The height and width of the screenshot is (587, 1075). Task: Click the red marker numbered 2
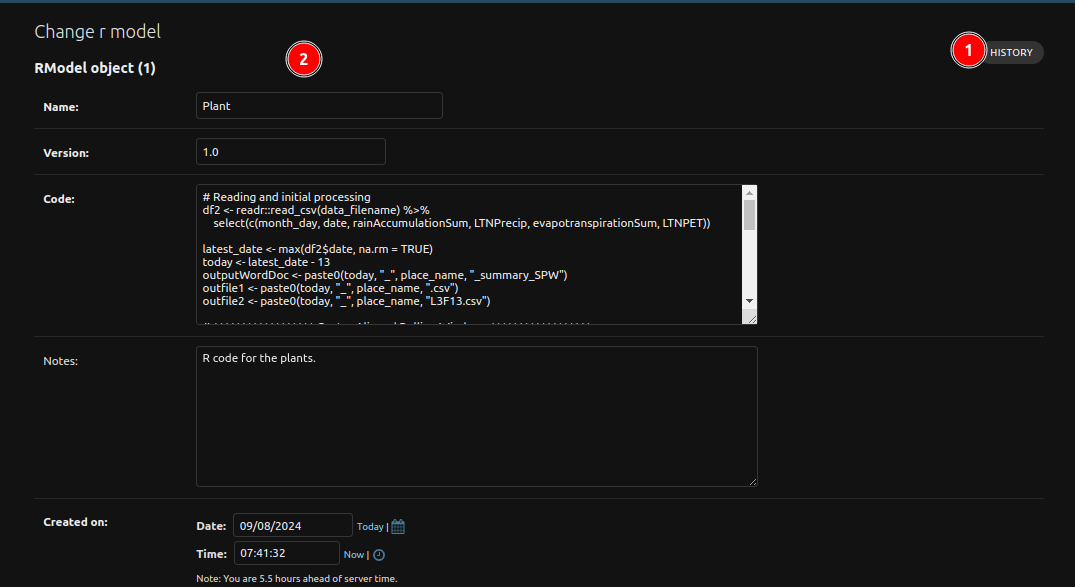click(303, 60)
